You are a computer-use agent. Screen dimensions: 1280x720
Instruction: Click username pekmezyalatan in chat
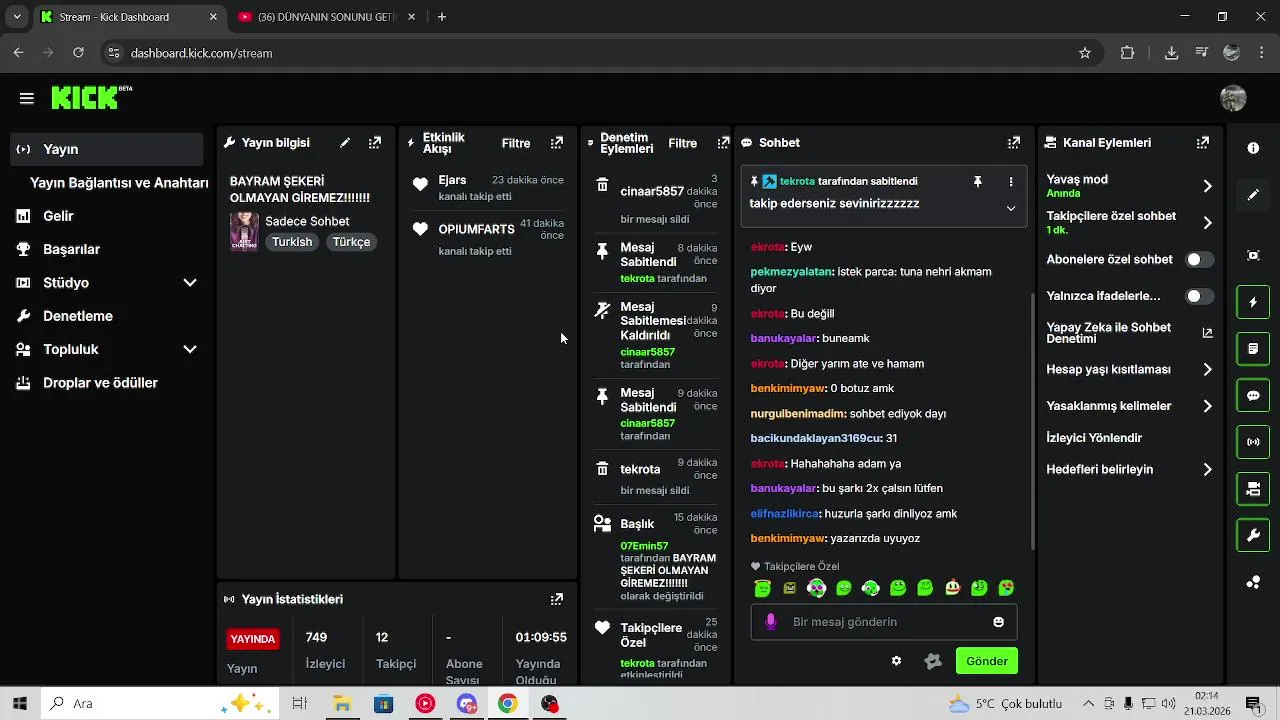point(791,272)
